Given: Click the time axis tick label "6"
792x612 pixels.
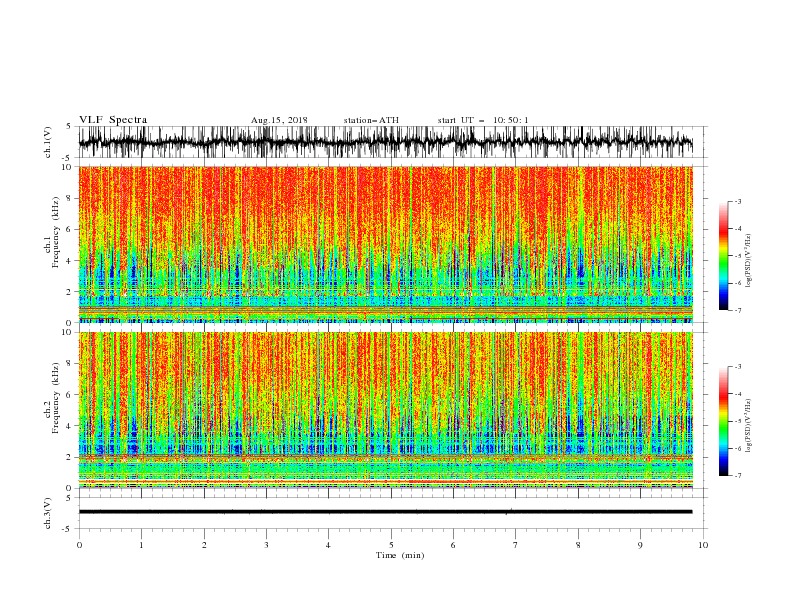Looking at the screenshot, I should point(453,545).
